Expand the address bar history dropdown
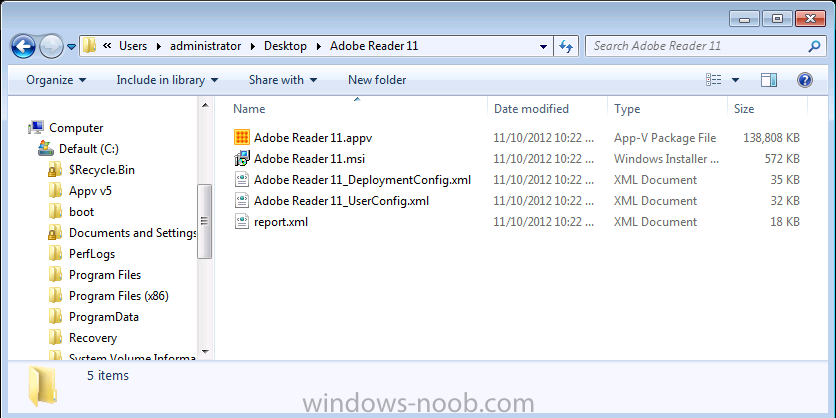 (543, 47)
